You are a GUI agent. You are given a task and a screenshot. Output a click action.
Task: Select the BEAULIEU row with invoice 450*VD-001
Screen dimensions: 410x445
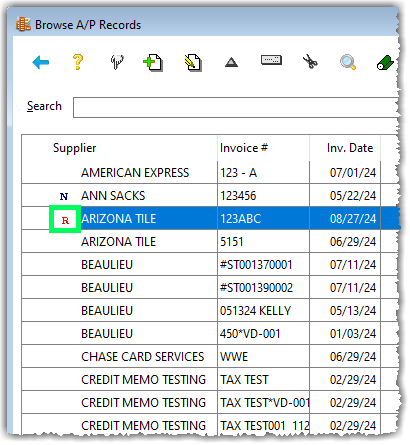pos(211,334)
